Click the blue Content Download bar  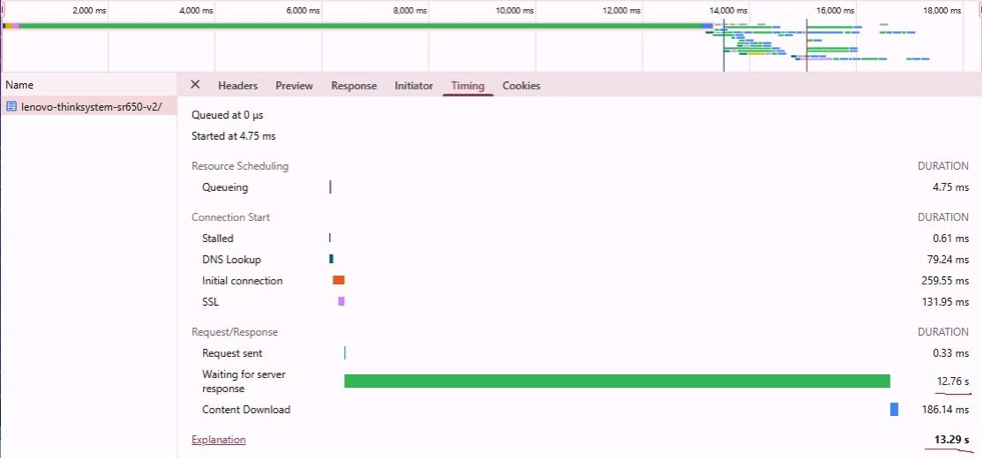pyautogui.click(x=894, y=409)
